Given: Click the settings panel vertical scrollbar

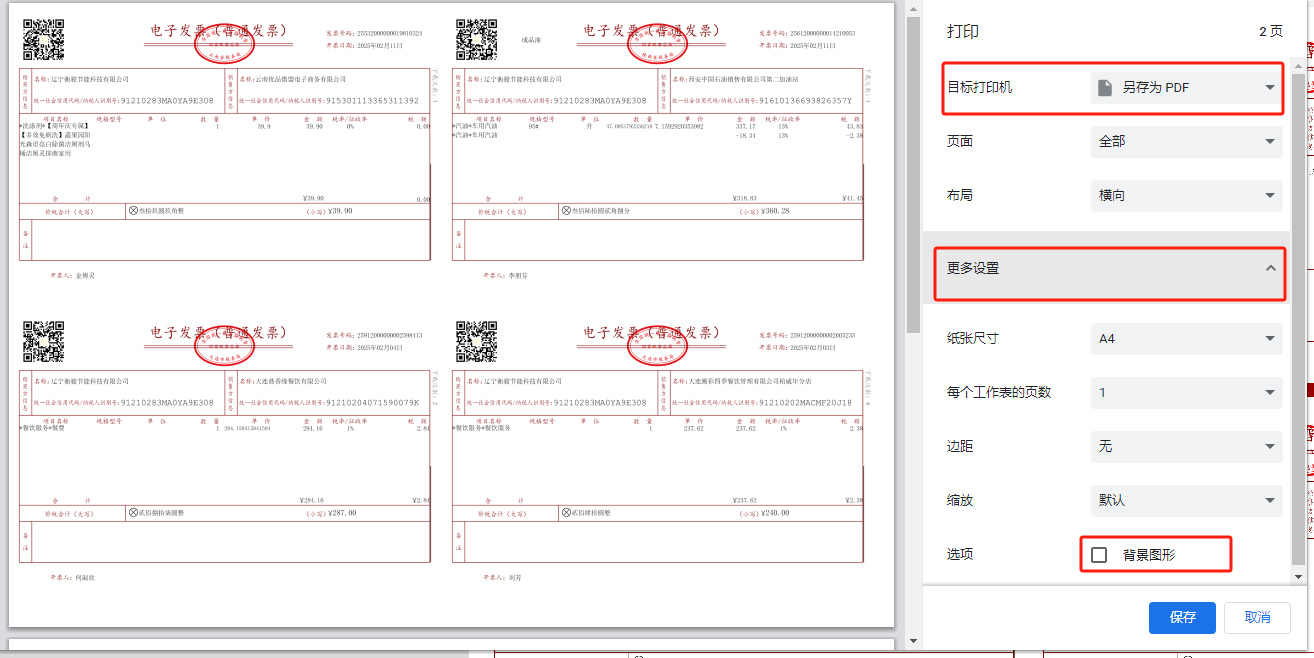Looking at the screenshot, I should pos(1298,300).
